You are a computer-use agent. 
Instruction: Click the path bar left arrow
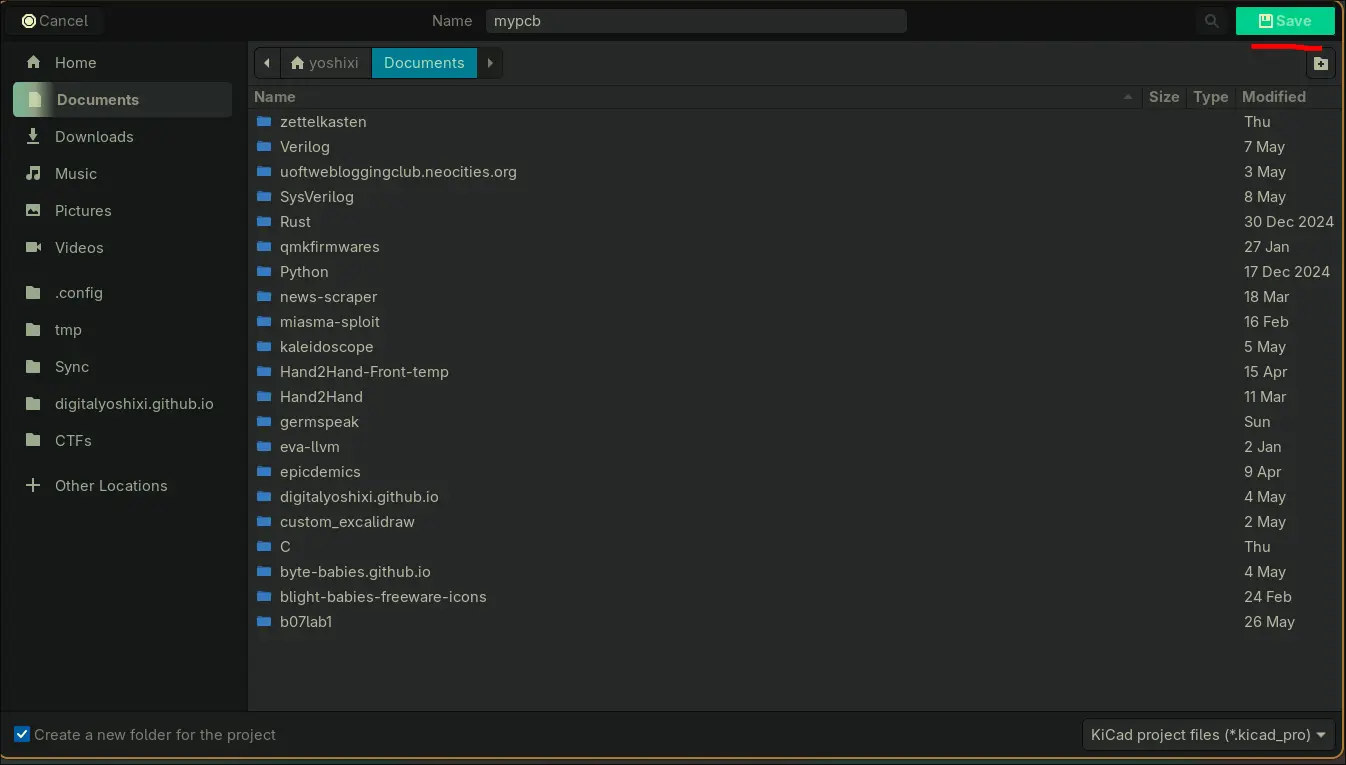tap(267, 63)
